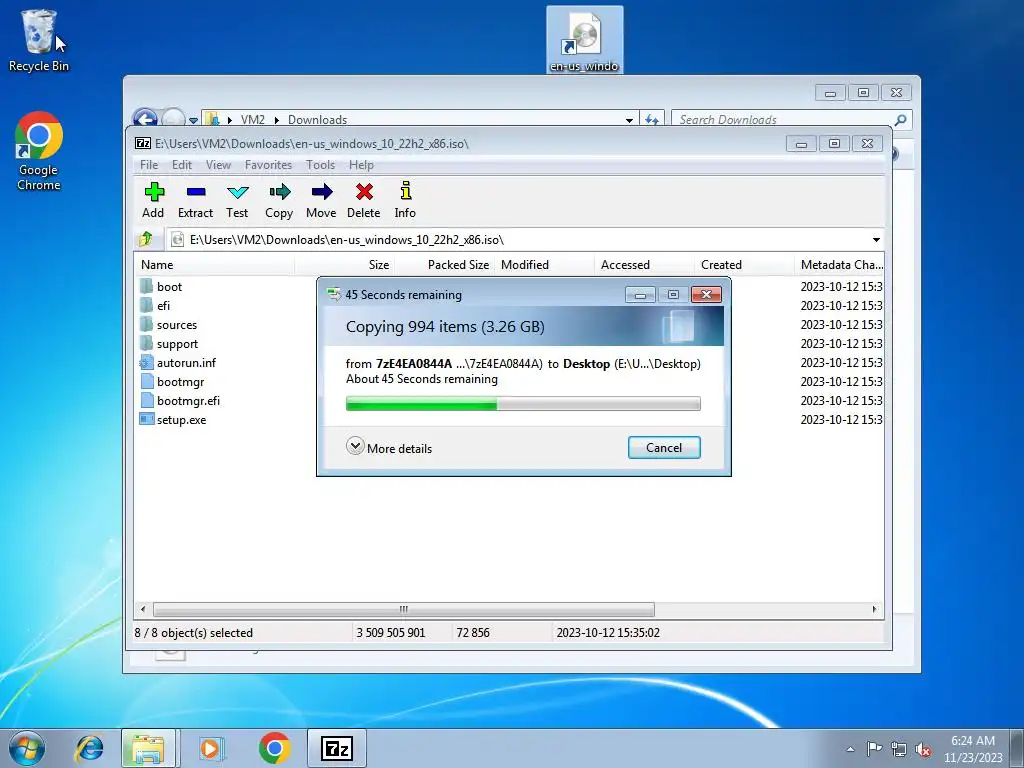This screenshot has height=768, width=1024.
Task: Click the taskbar clock showing 6:24 AM
Action: [972, 749]
